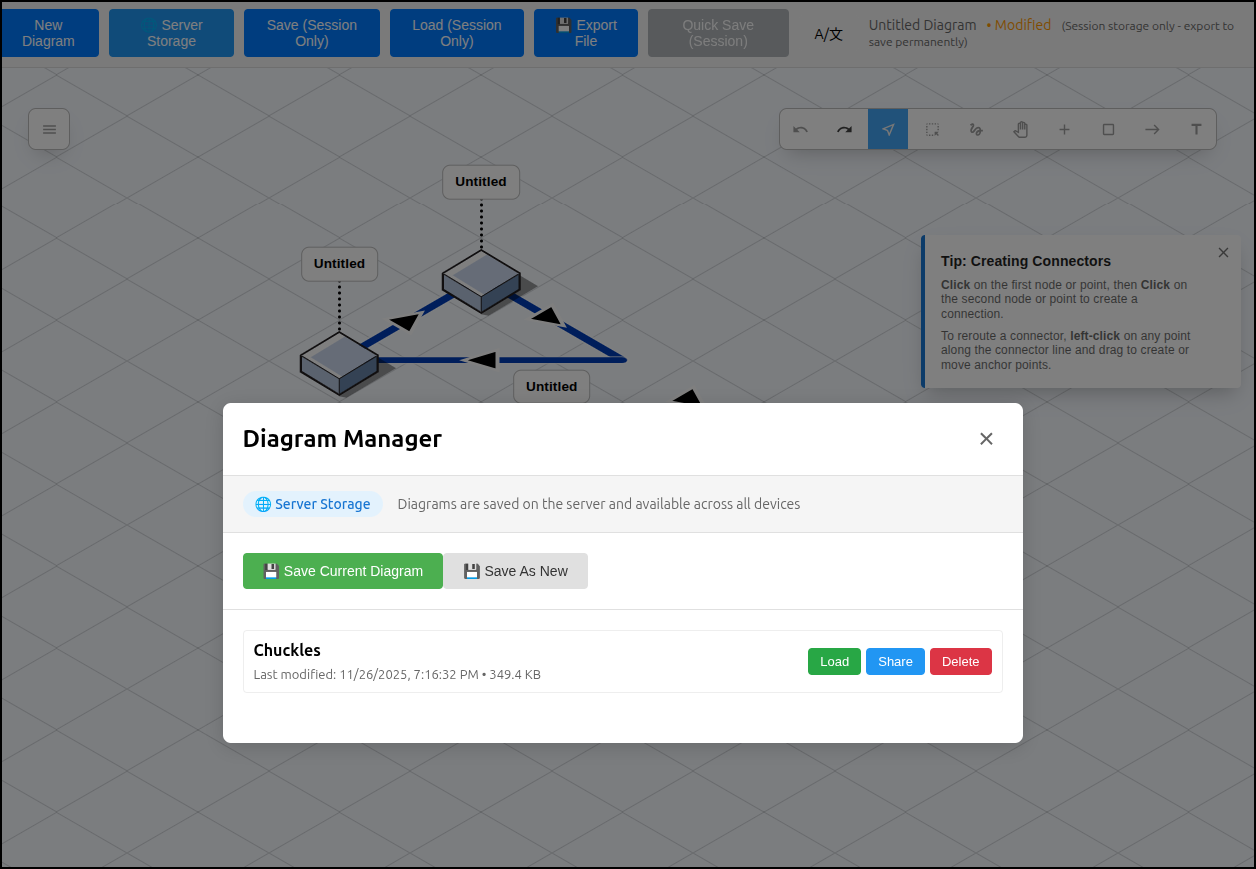Click the undo arrow in toolbar

(x=800, y=130)
